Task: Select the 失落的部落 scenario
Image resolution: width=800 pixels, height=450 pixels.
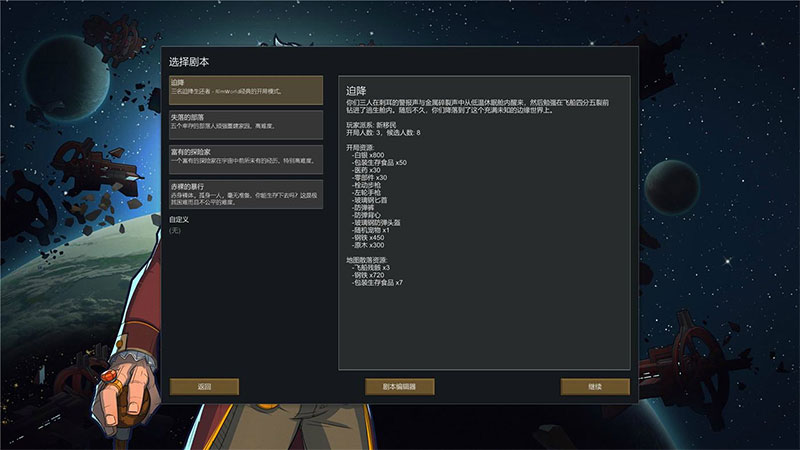Action: point(246,125)
